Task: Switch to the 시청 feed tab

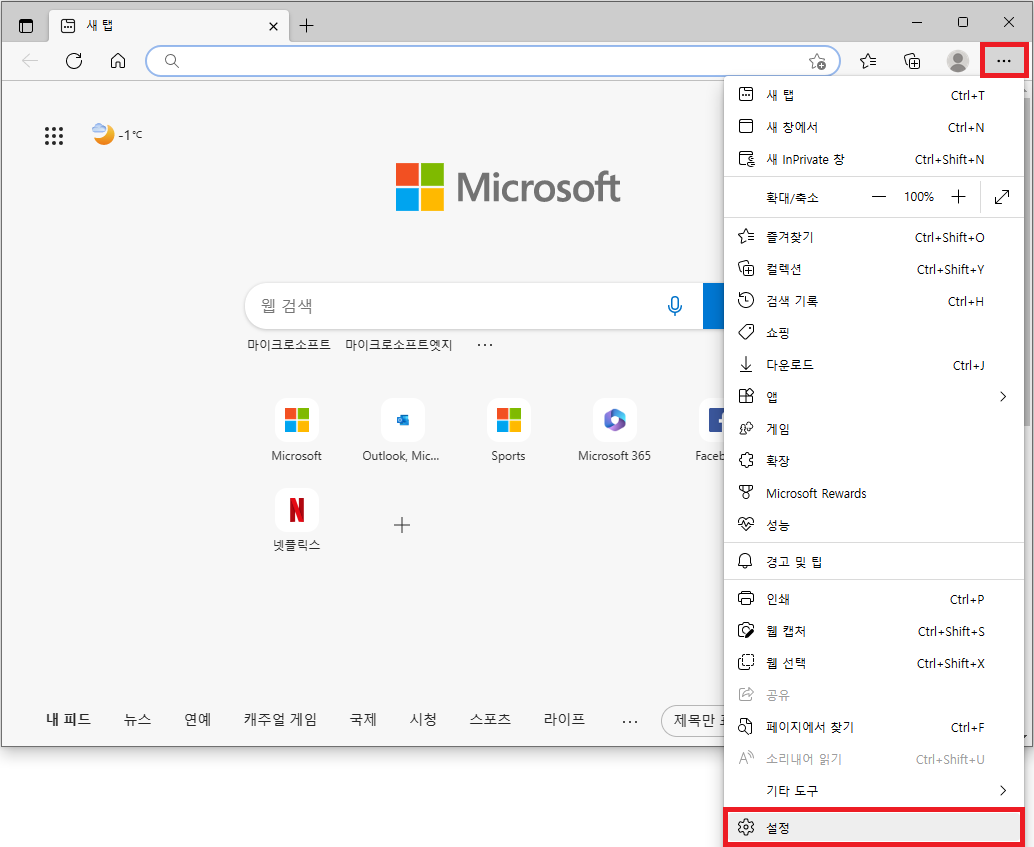Action: click(x=423, y=719)
